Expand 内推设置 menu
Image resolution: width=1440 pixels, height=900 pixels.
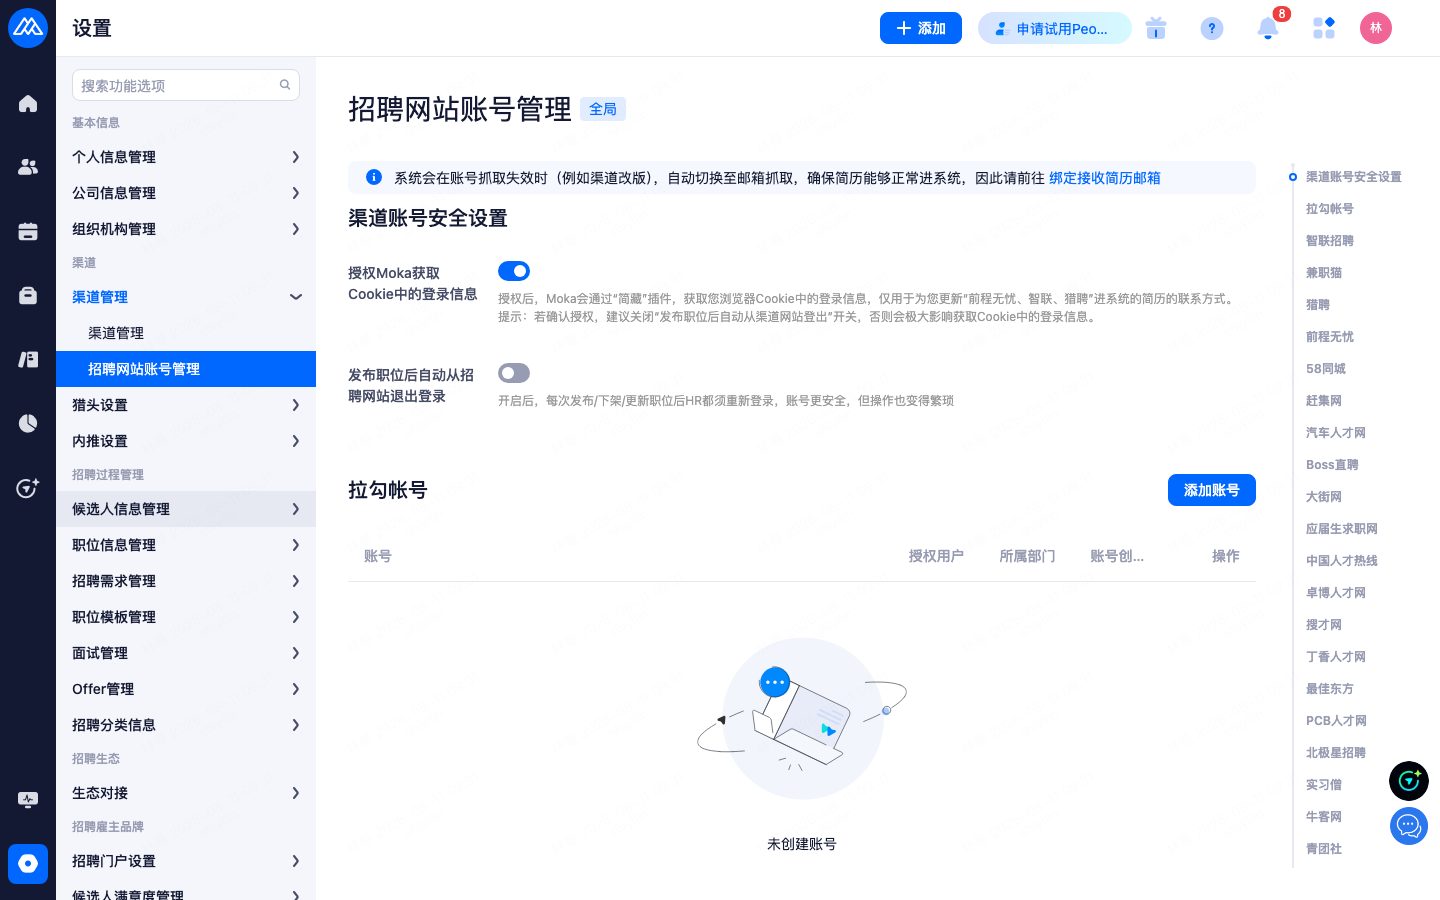(x=186, y=441)
